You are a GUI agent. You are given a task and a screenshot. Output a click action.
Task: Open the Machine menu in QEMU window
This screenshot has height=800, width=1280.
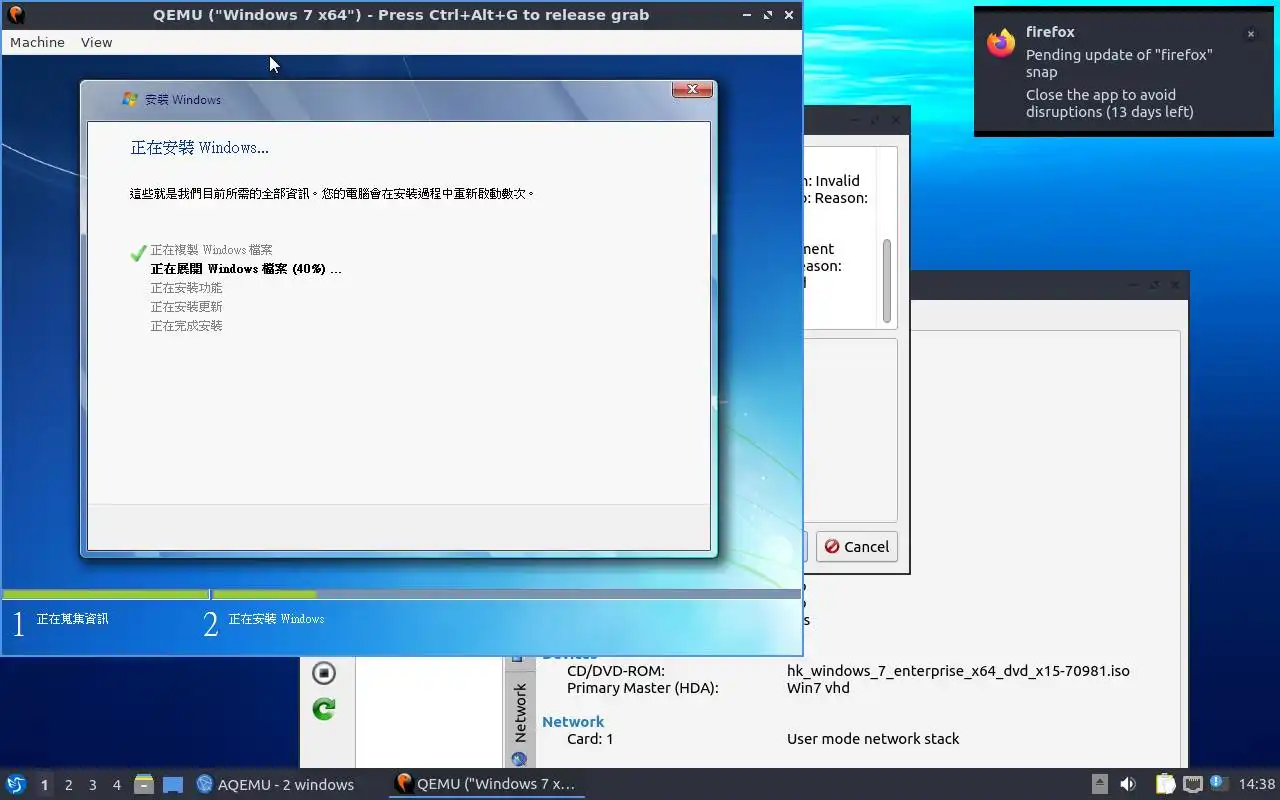click(x=37, y=42)
